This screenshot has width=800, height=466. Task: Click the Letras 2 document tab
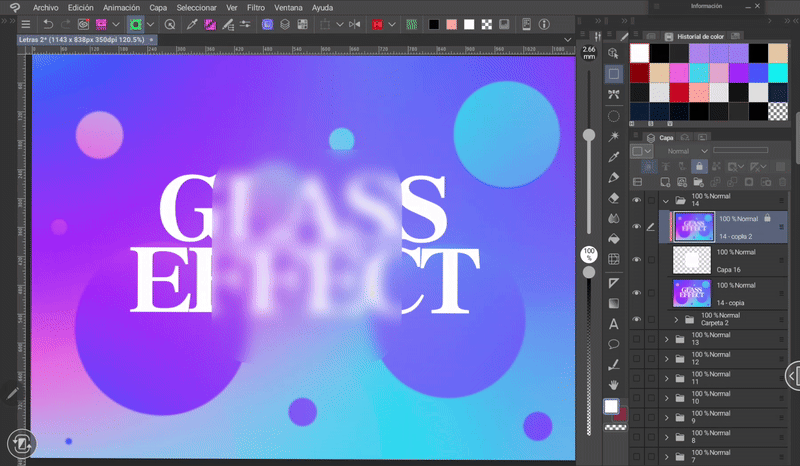click(80, 39)
